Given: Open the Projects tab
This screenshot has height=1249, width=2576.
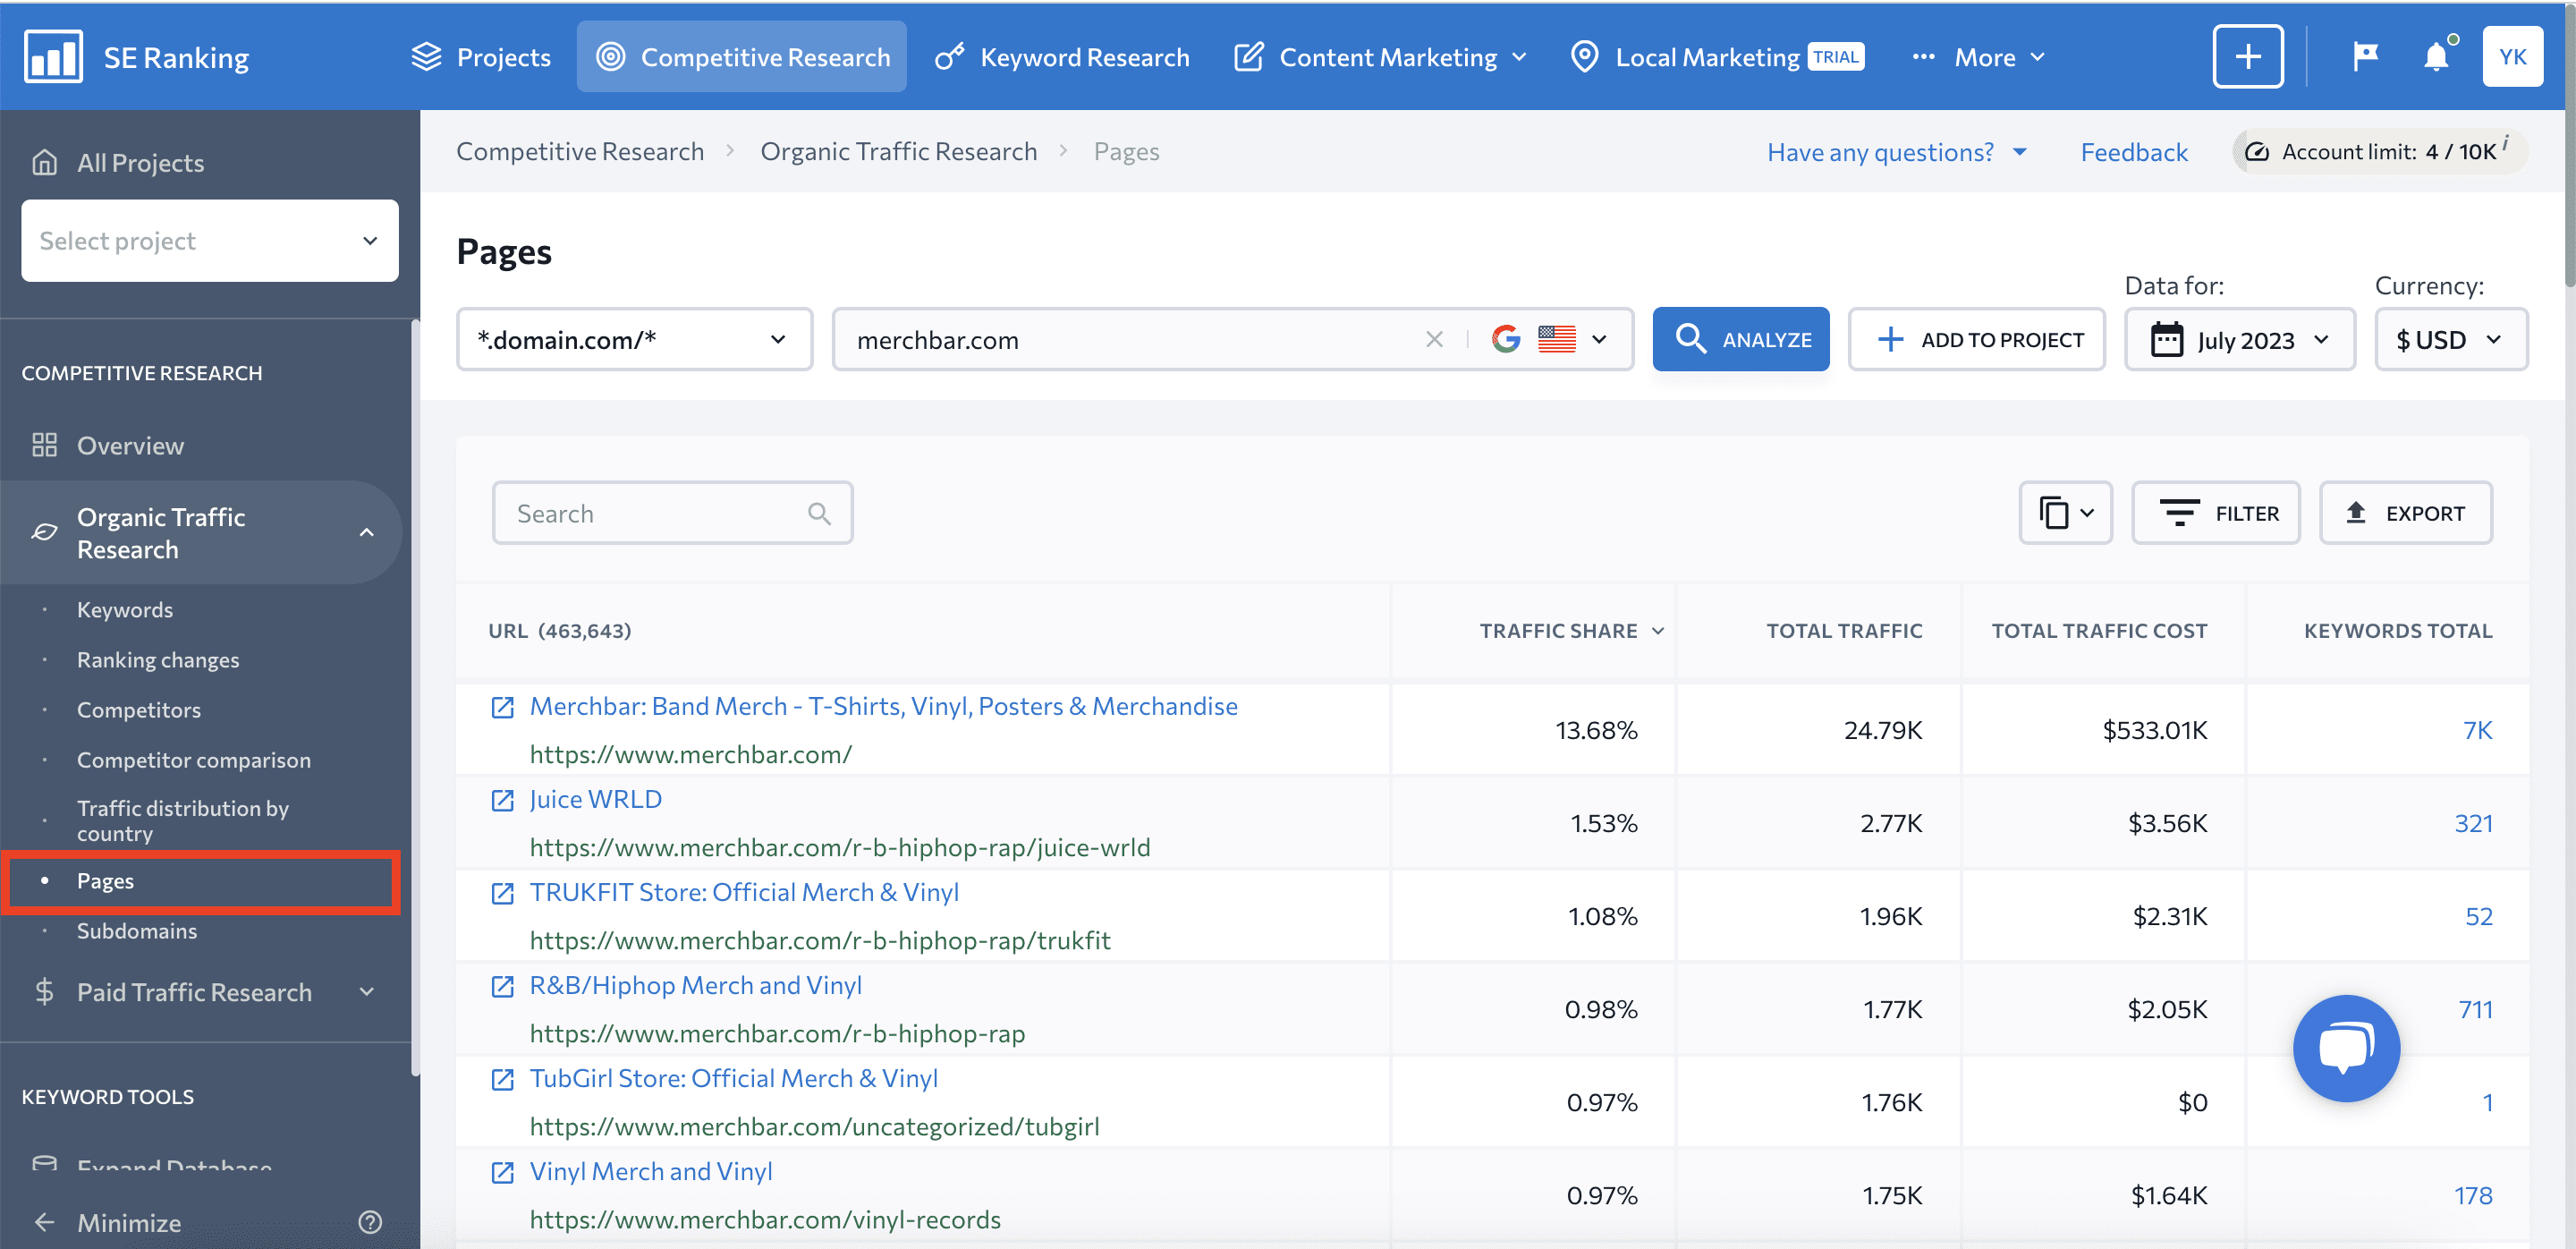Looking at the screenshot, I should [481, 57].
